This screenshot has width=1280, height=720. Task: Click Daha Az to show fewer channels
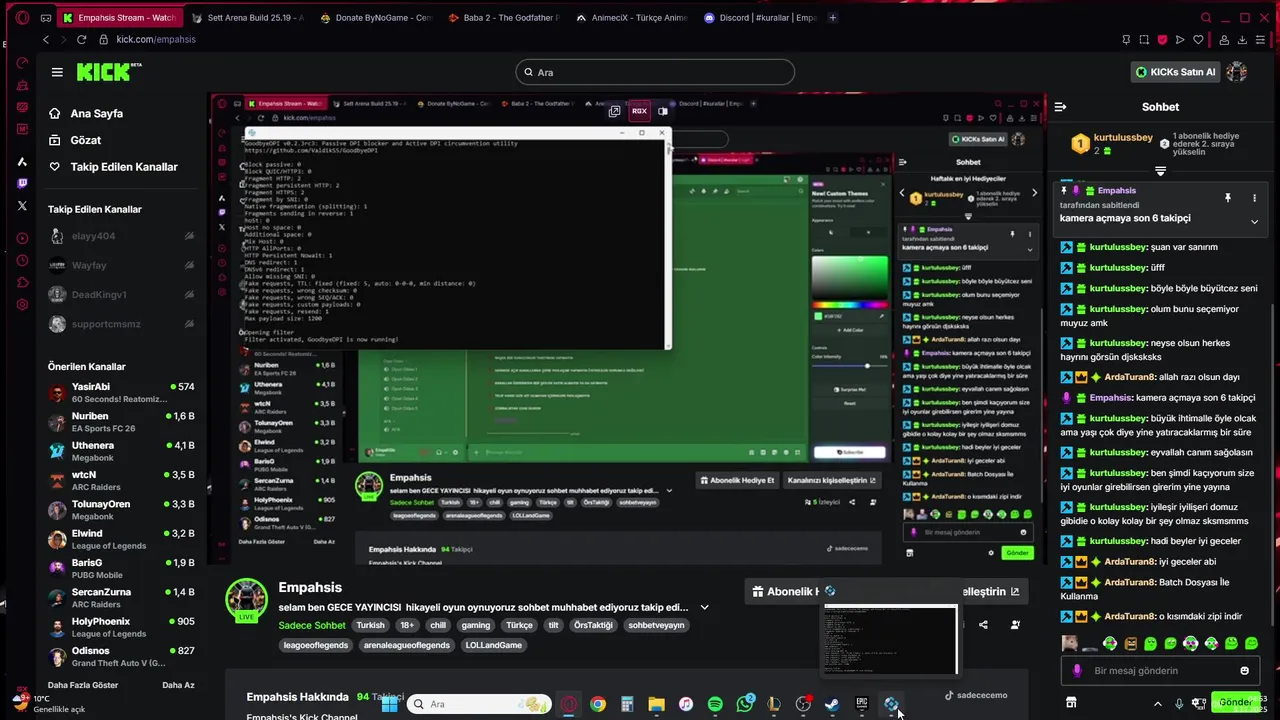pyautogui.click(x=178, y=685)
